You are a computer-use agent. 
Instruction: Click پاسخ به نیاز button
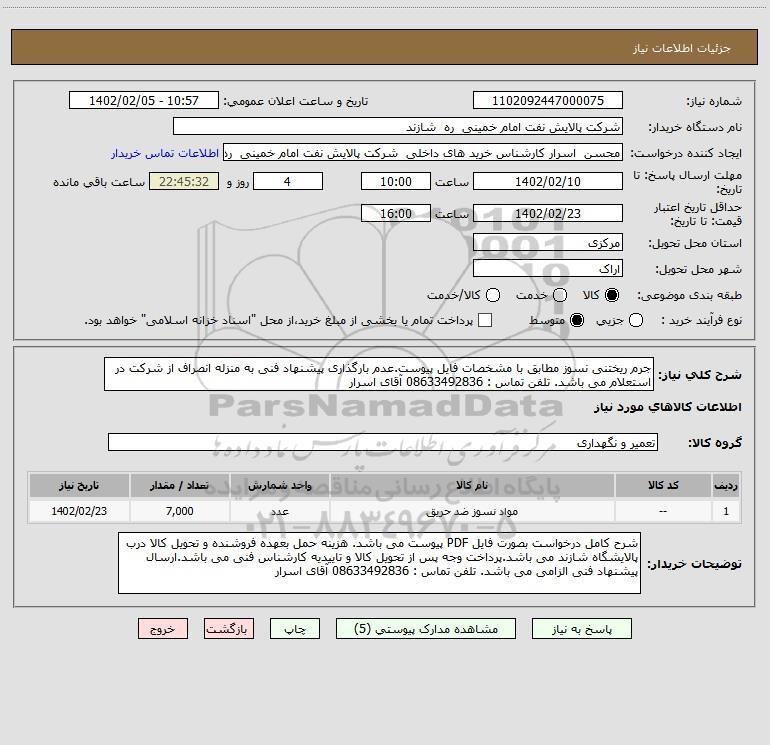(x=582, y=629)
